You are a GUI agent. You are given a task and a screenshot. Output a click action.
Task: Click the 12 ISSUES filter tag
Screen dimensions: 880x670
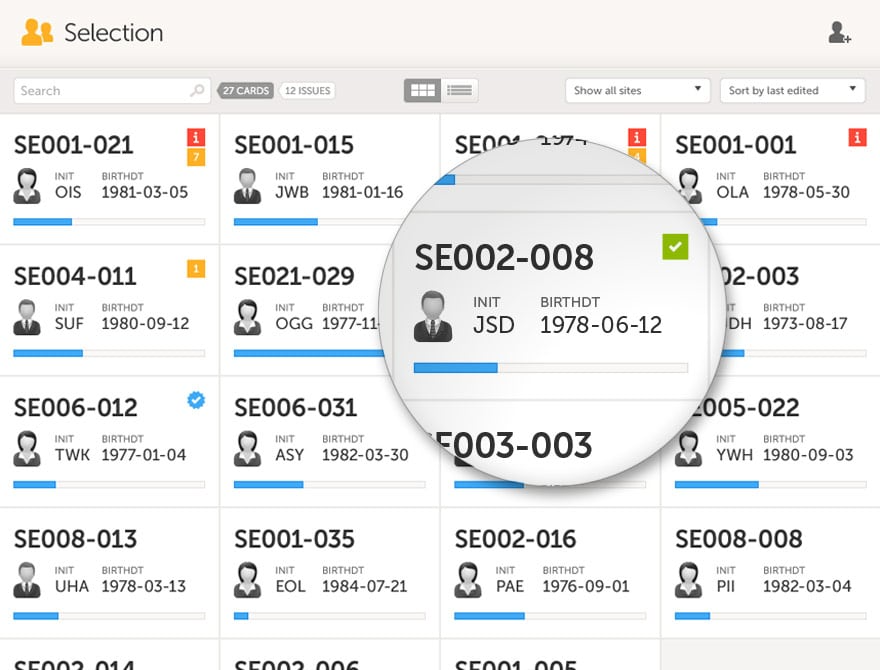click(307, 90)
